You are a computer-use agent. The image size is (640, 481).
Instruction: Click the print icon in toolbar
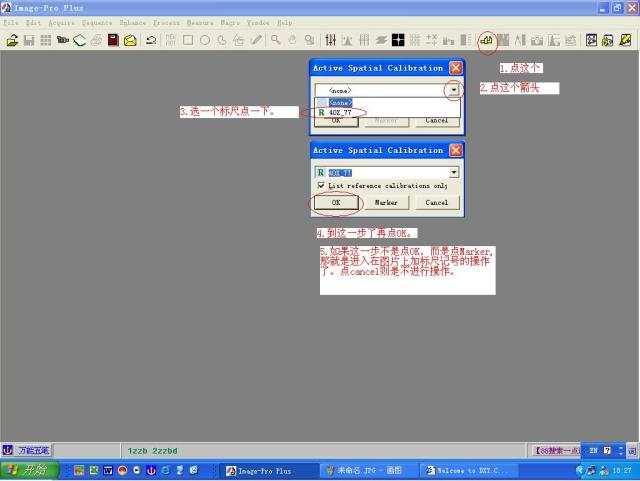click(x=96, y=40)
